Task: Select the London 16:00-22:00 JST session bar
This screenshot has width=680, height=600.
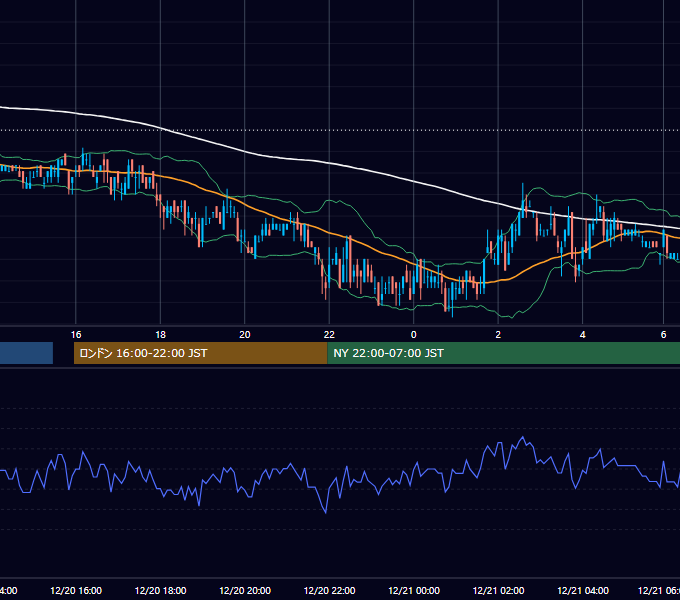Action: click(x=200, y=353)
